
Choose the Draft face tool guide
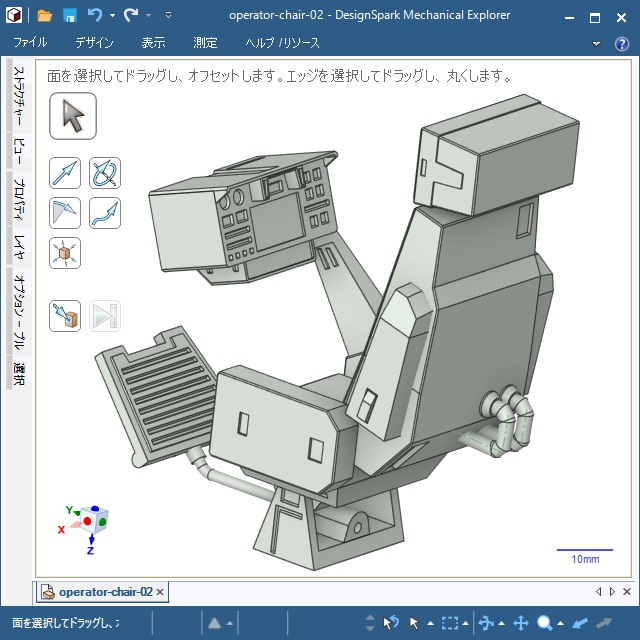click(65, 213)
